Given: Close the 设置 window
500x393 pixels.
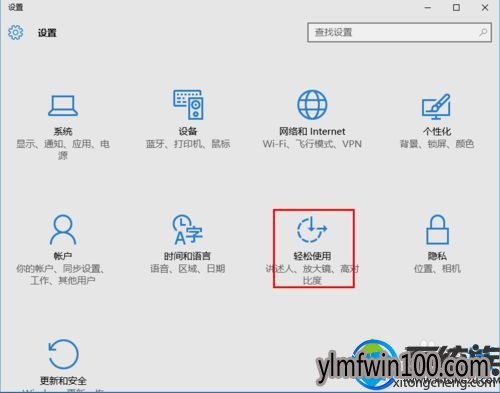Looking at the screenshot, I should (485, 8).
